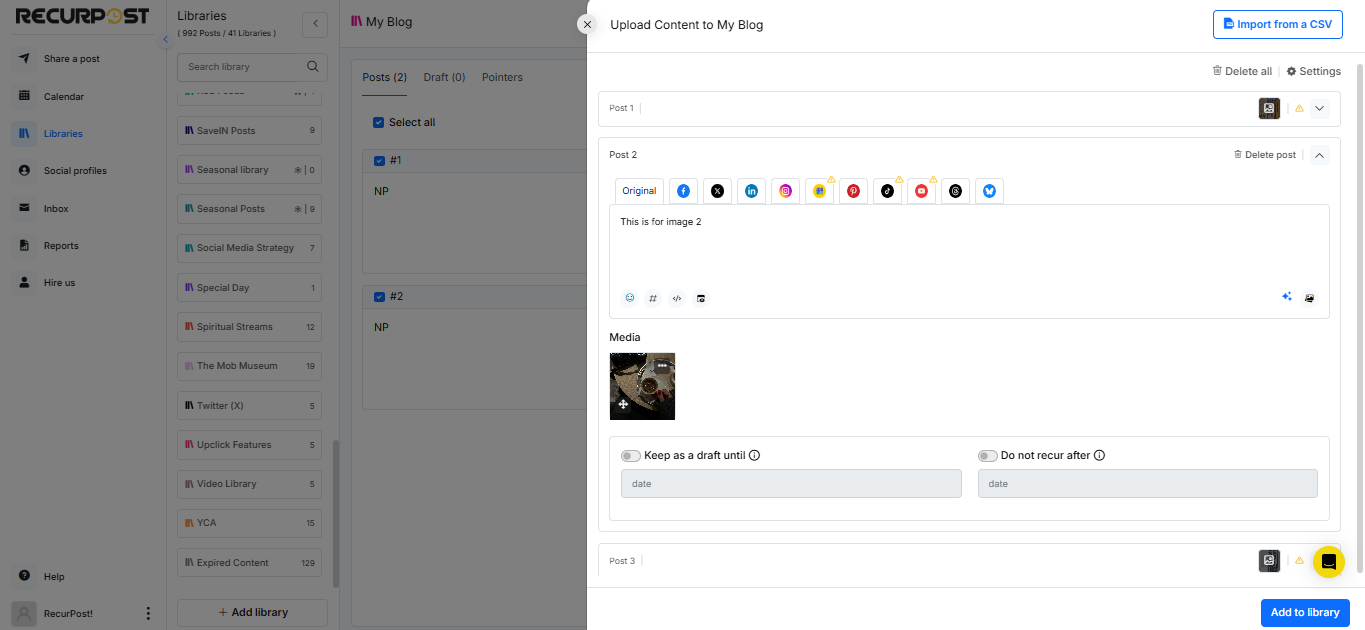Switch to the Facebook tab in Post 2
1365x630 pixels.
click(x=684, y=191)
